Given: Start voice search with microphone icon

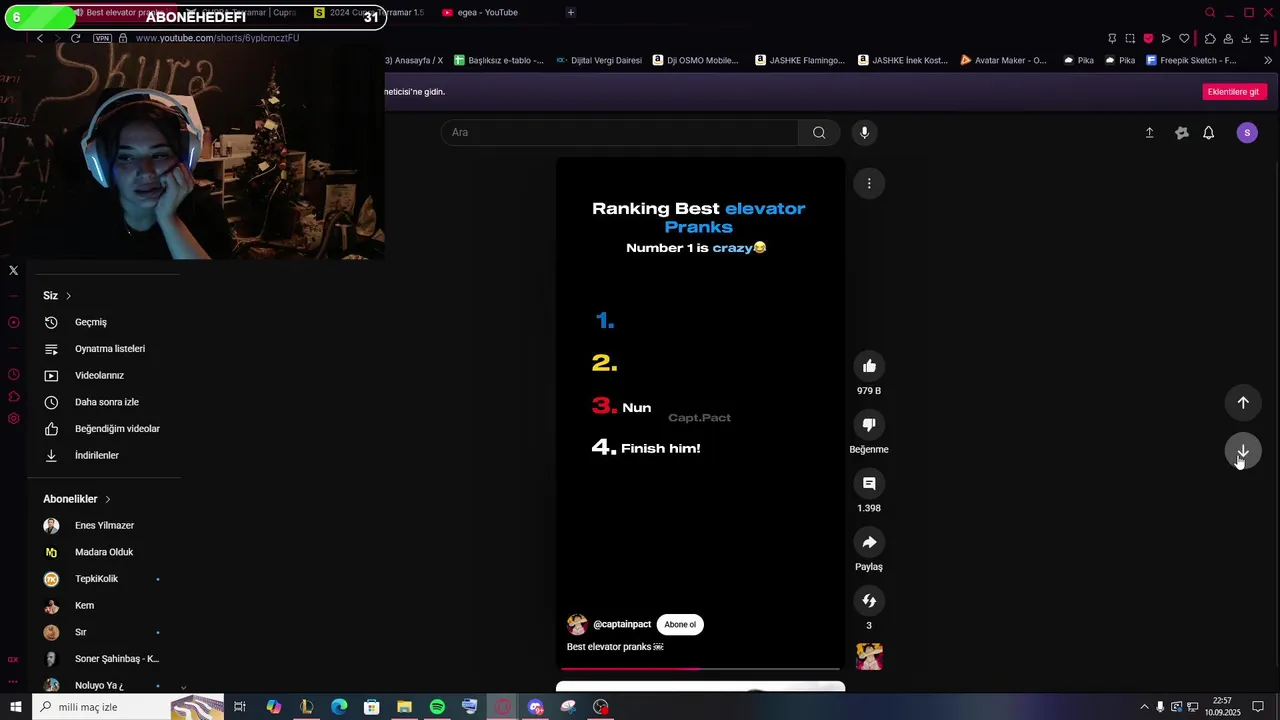Looking at the screenshot, I should point(865,132).
